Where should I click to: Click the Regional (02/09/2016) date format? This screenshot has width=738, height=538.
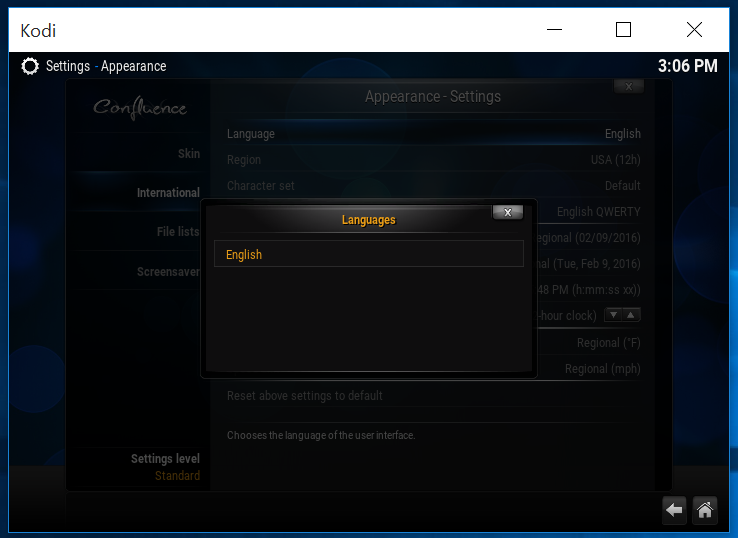tap(589, 238)
